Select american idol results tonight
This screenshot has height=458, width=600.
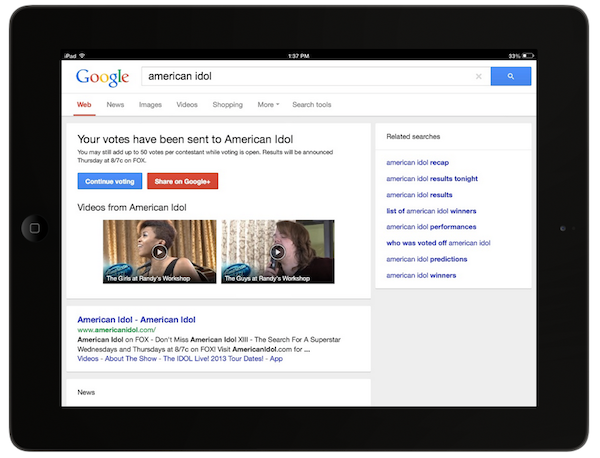tap(432, 179)
